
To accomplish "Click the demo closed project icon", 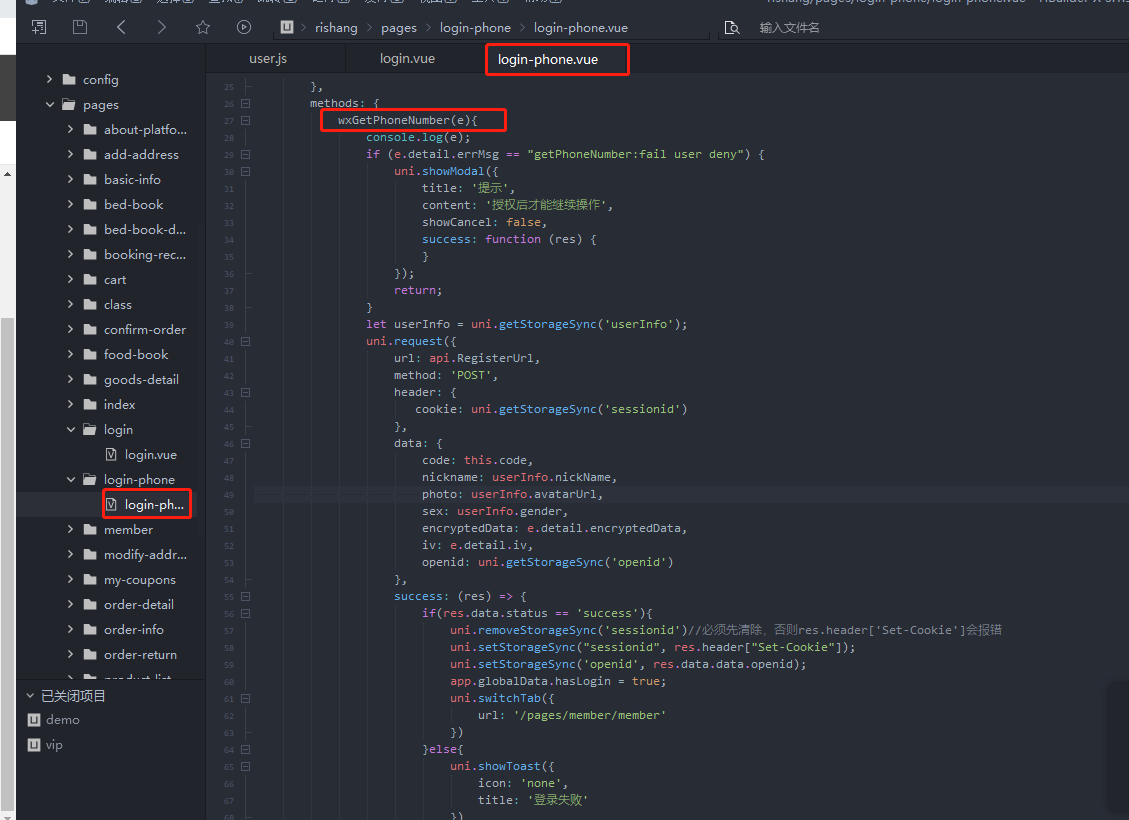I will coord(34,720).
